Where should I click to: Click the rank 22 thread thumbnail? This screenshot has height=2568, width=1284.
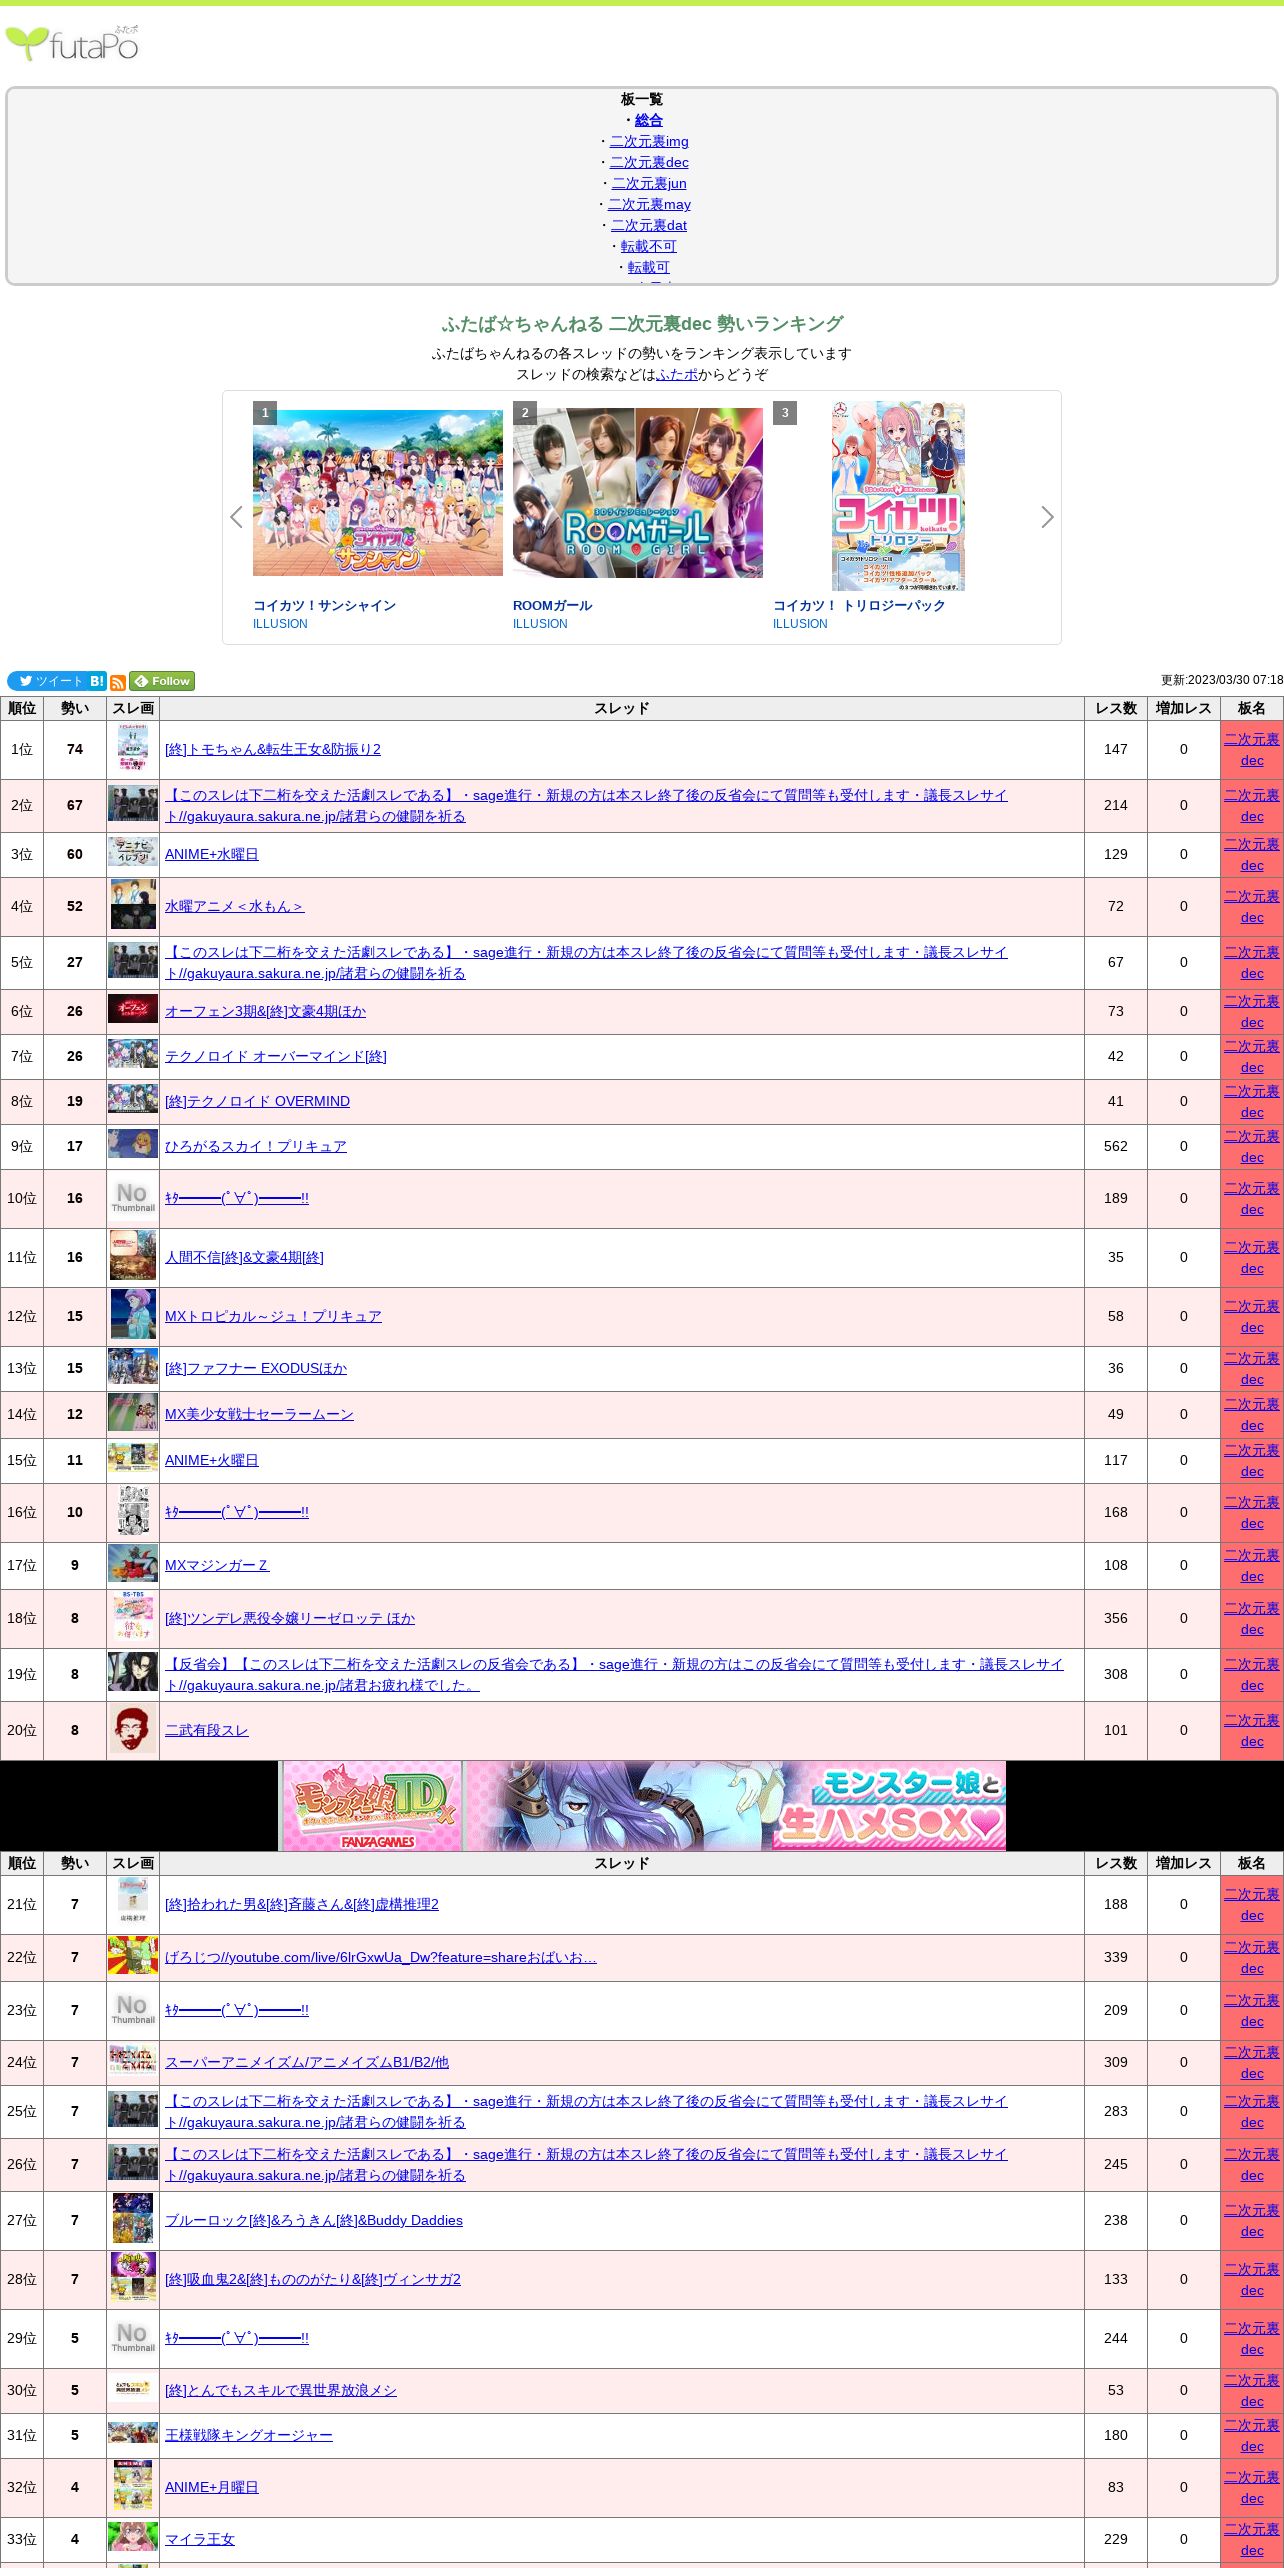133,1956
